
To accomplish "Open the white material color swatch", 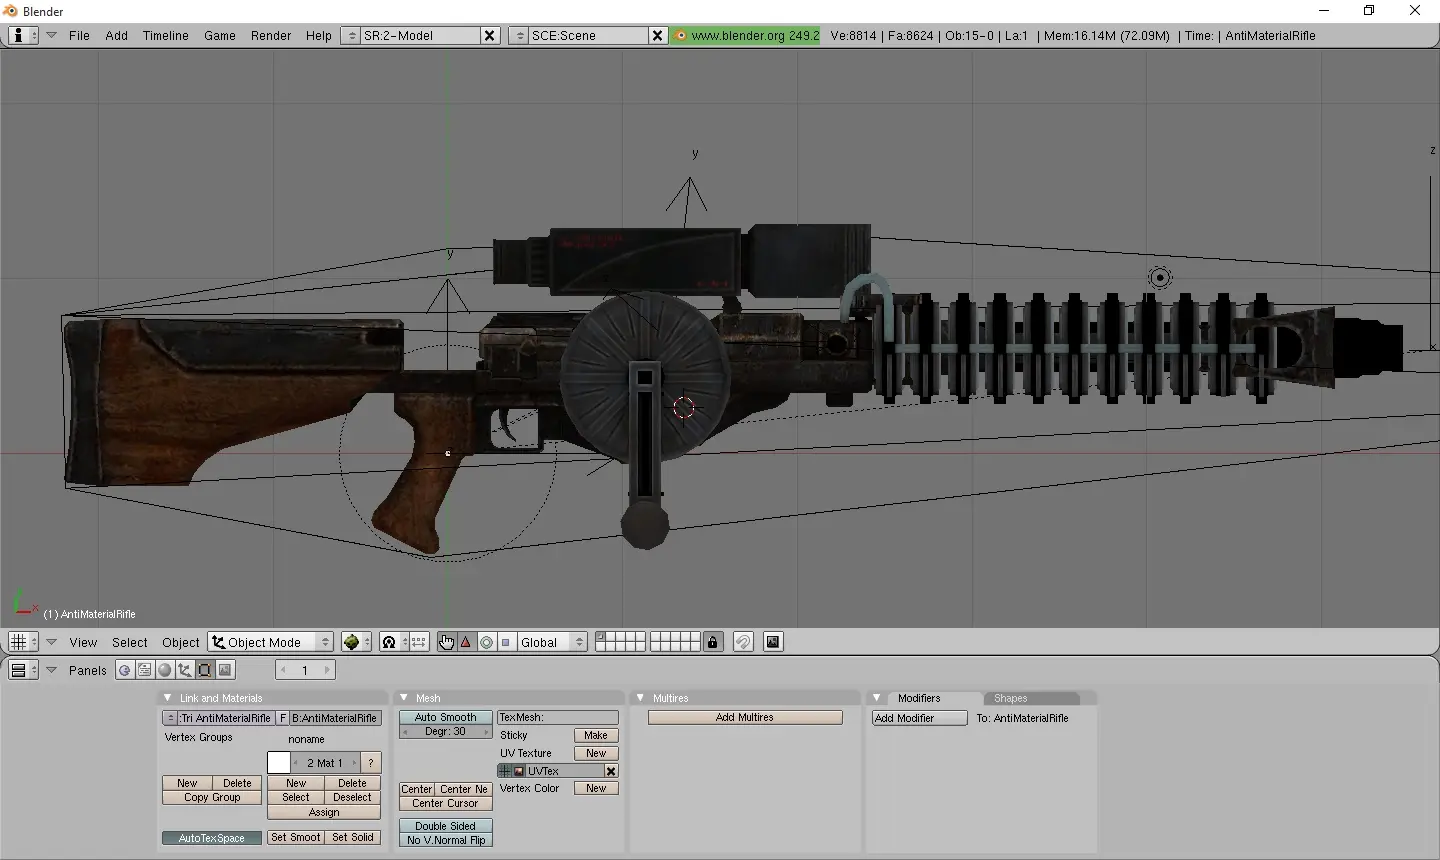I will pyautogui.click(x=279, y=763).
